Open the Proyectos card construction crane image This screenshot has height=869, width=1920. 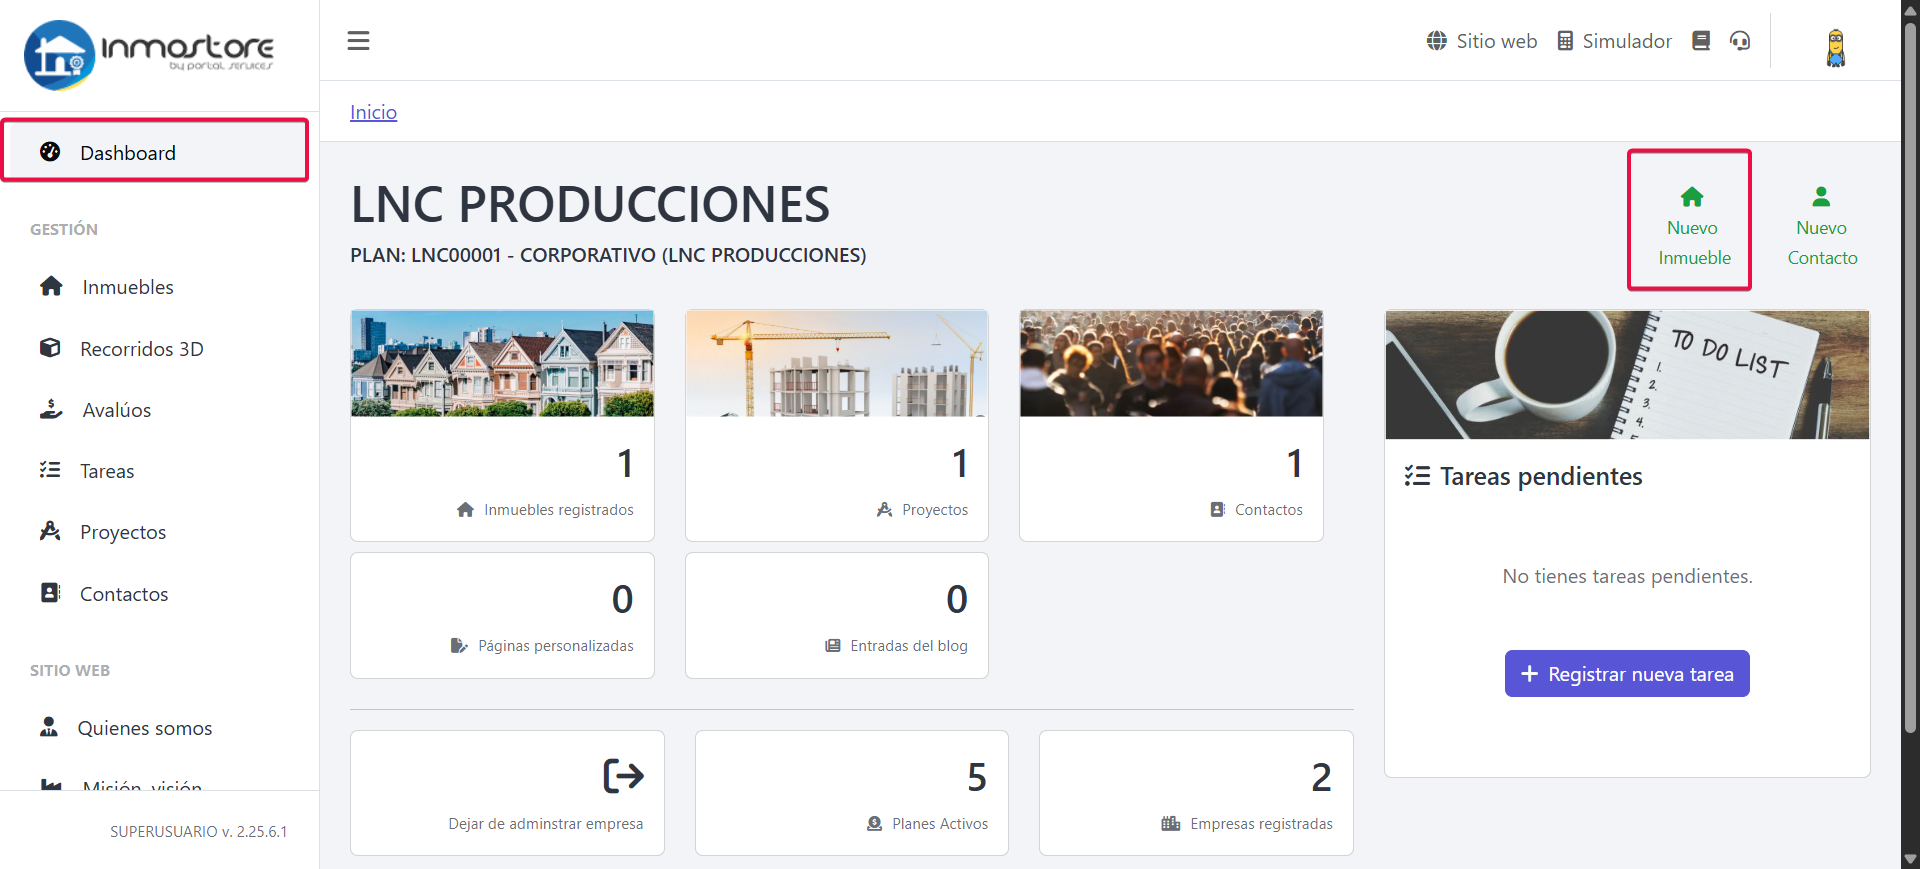tap(837, 363)
